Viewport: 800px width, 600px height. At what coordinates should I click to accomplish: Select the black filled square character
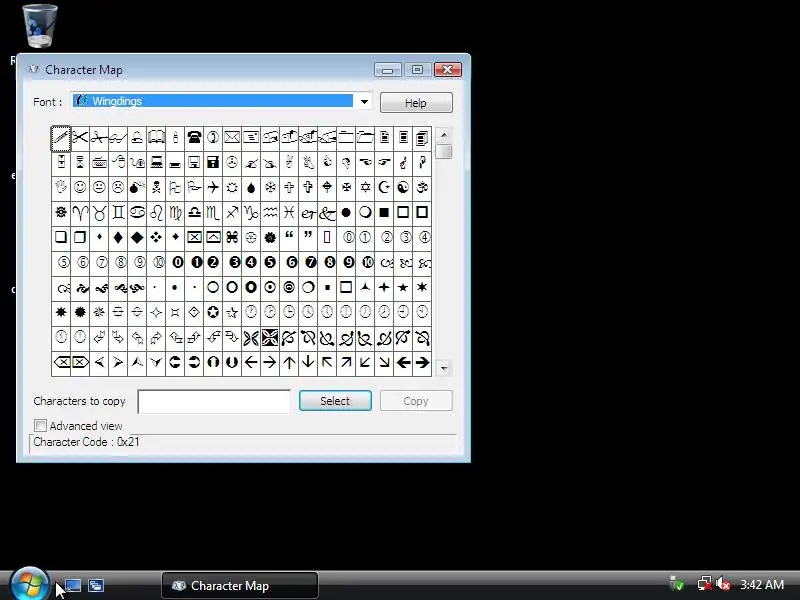click(x=384, y=213)
